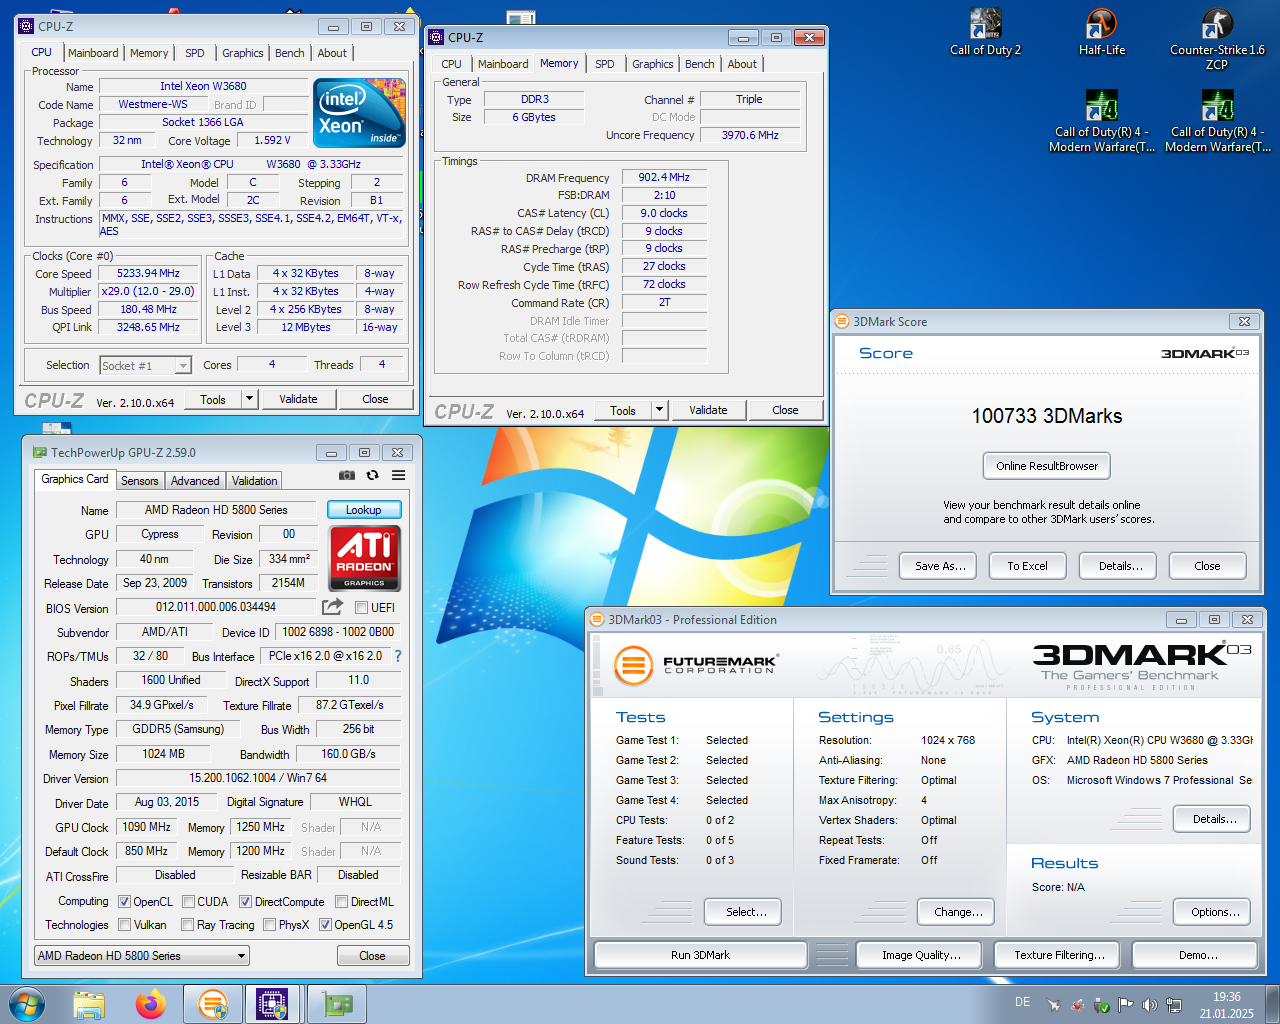The height and width of the screenshot is (1024, 1280).
Task: Switch to Mainboard tab in left CPU-Z window
Action: coord(93,53)
